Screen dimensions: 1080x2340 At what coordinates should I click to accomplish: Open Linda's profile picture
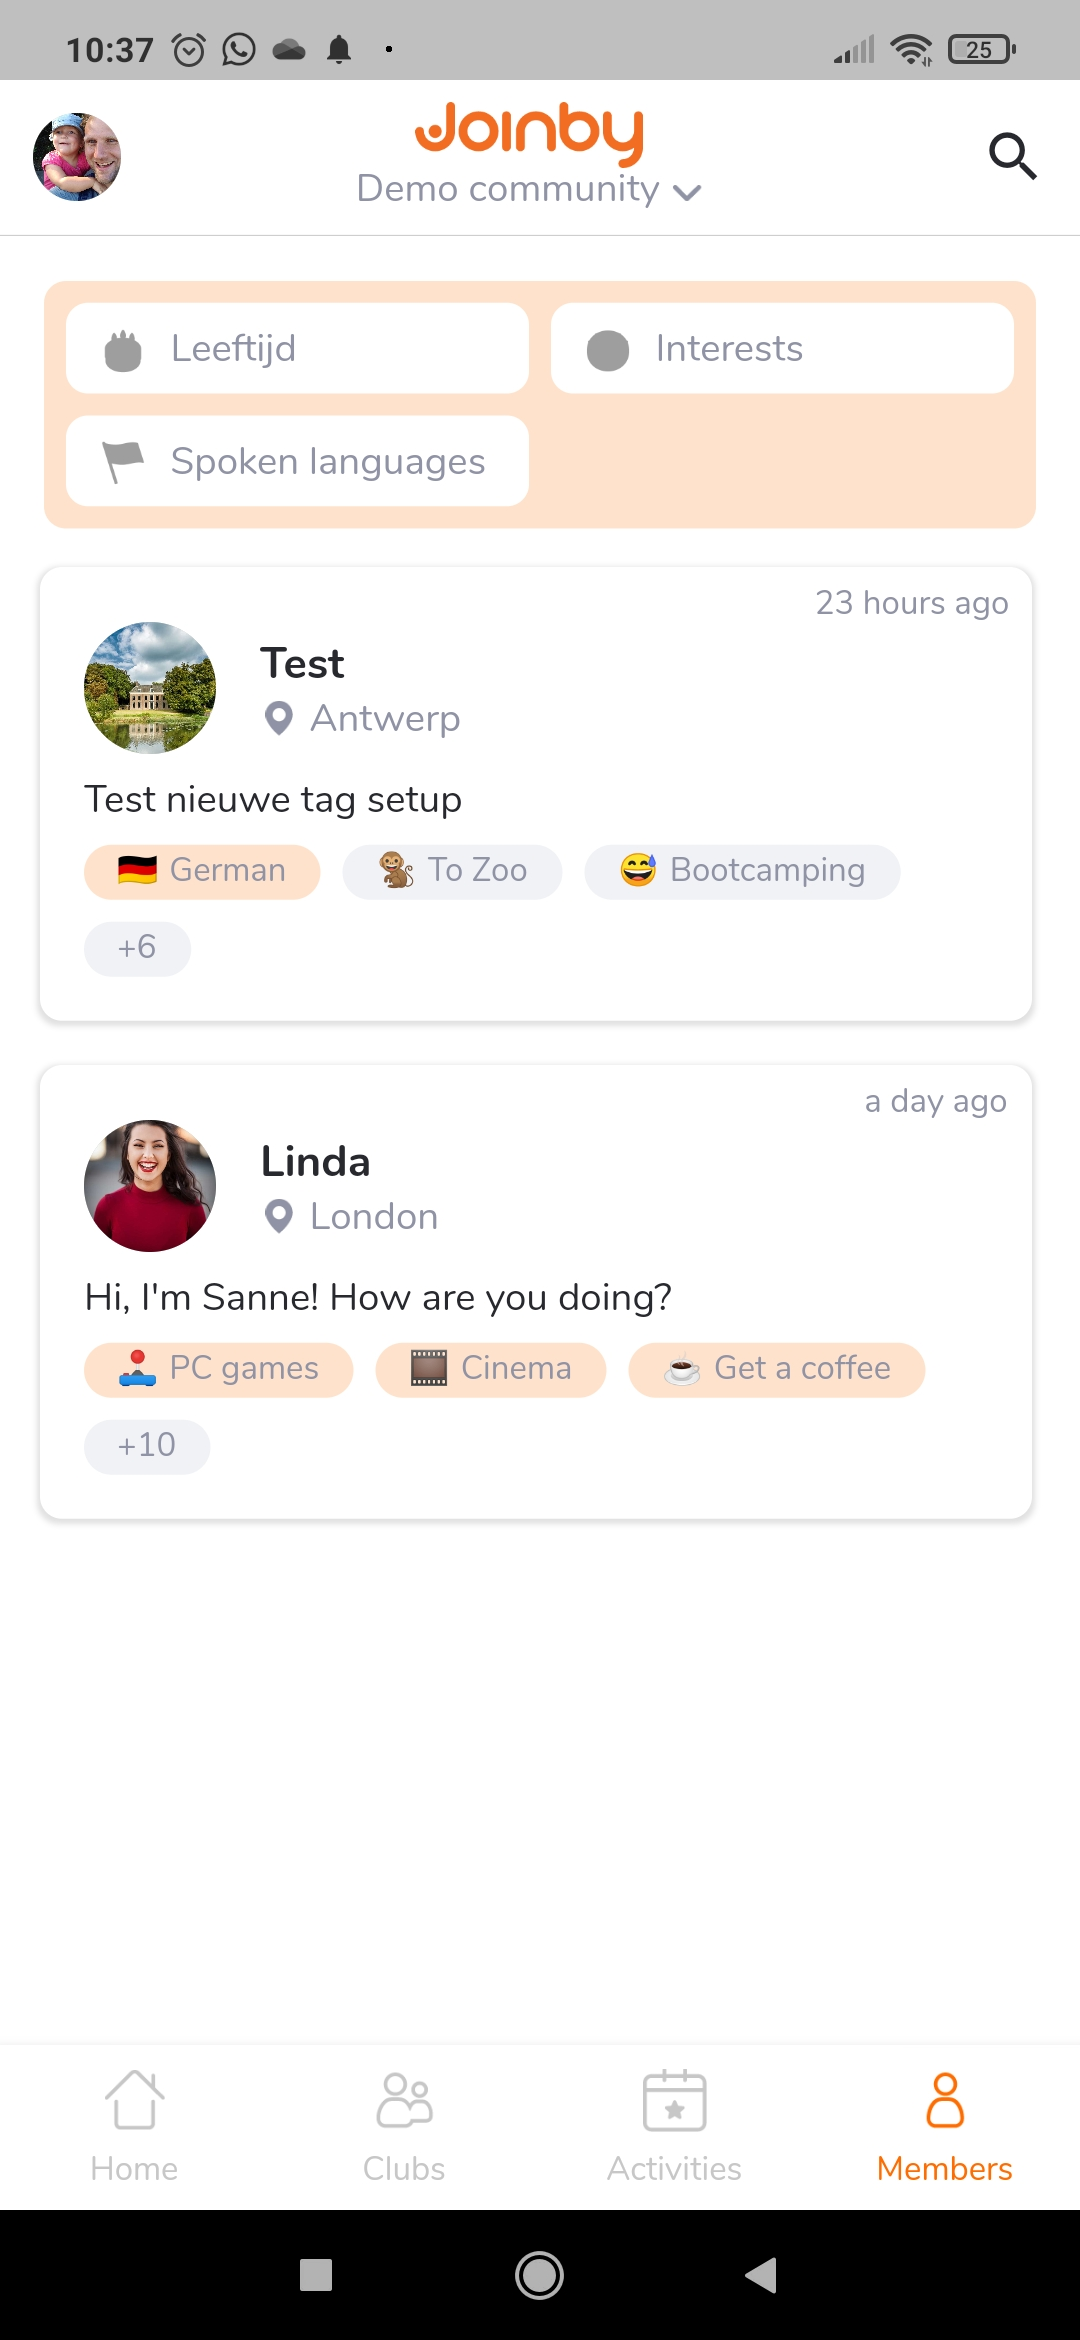pos(150,1186)
